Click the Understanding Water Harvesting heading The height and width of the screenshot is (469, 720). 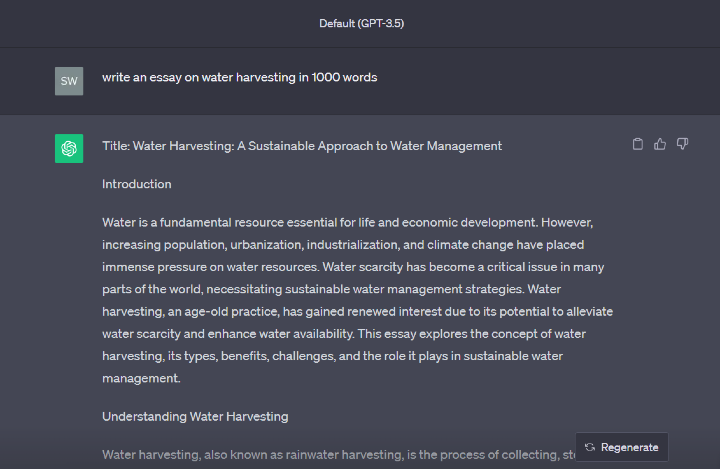(195, 416)
